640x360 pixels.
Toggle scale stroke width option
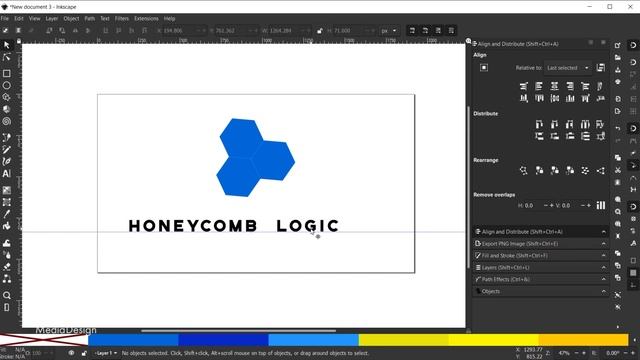point(412,31)
